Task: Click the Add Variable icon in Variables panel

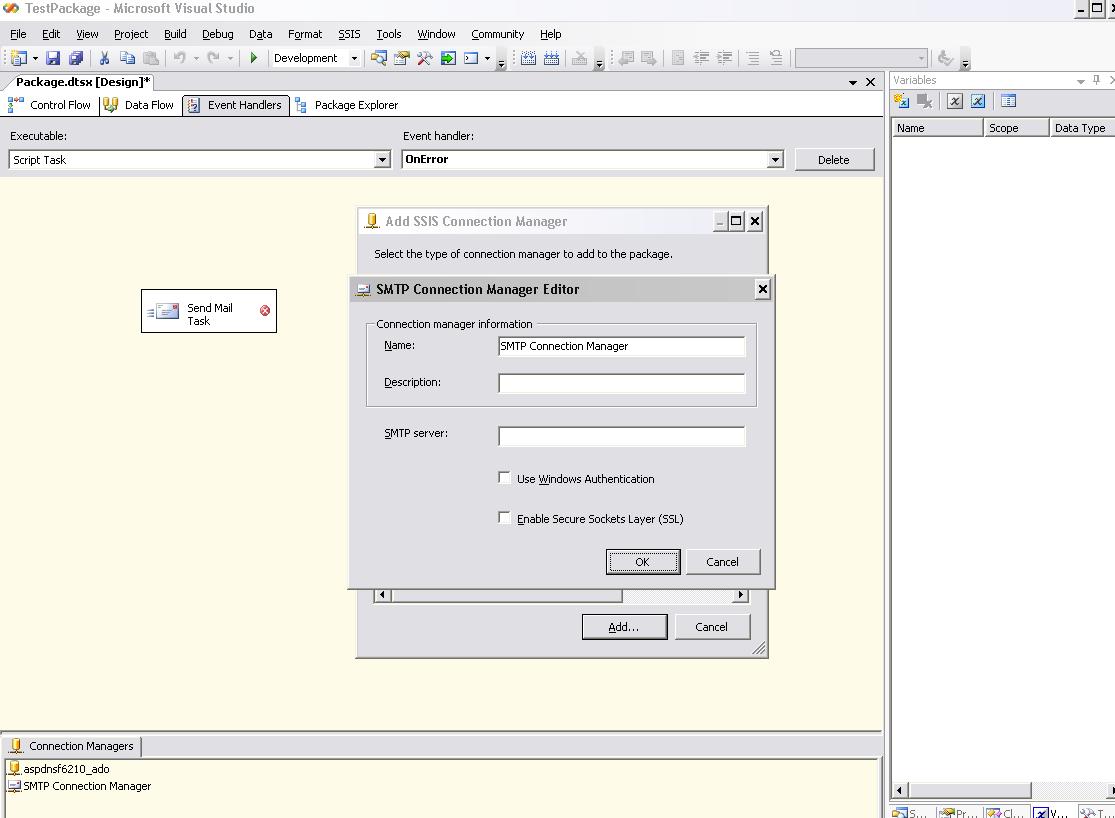Action: (901, 101)
